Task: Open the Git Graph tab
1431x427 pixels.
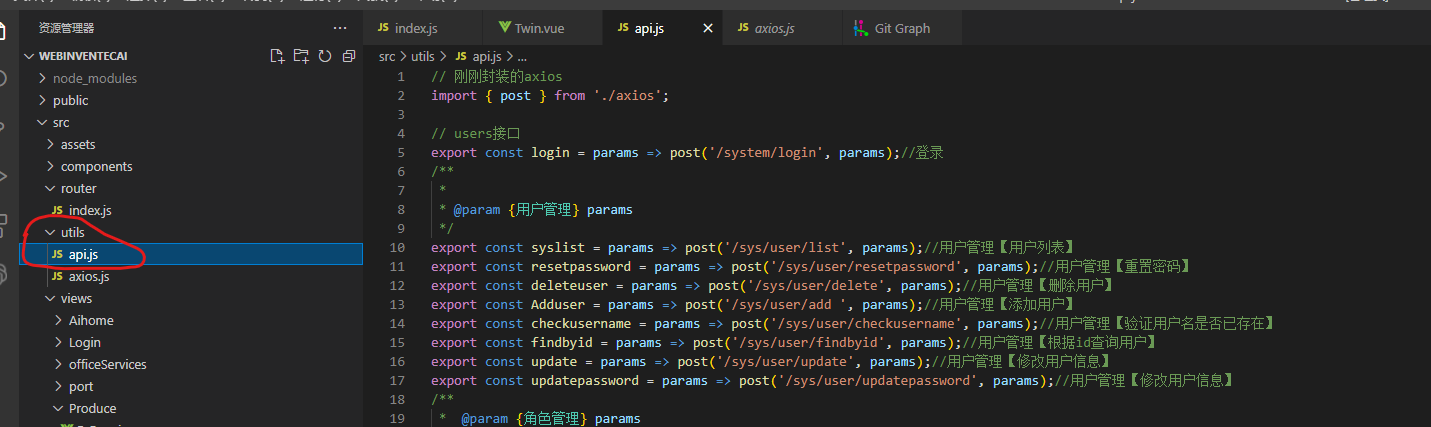Action: point(902,28)
